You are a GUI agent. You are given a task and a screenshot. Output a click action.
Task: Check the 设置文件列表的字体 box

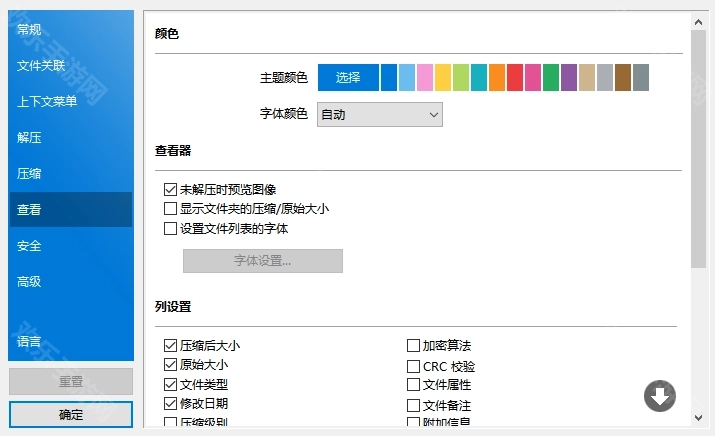coord(170,228)
